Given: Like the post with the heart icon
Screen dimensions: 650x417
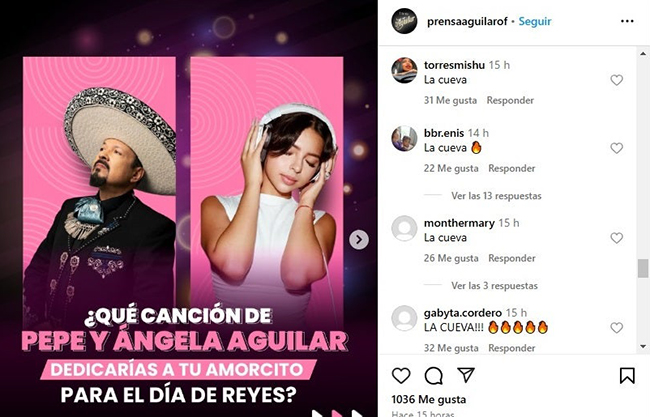Looking at the screenshot, I should click(401, 376).
